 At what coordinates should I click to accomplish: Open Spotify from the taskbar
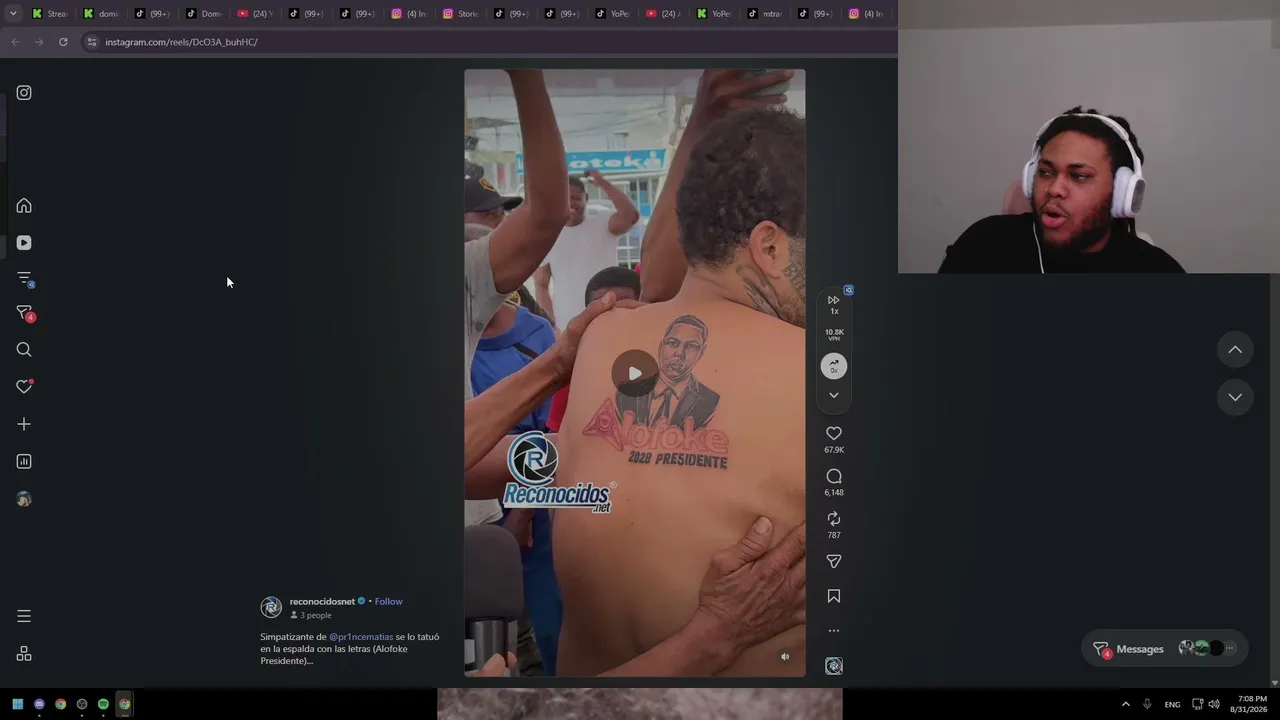point(103,704)
